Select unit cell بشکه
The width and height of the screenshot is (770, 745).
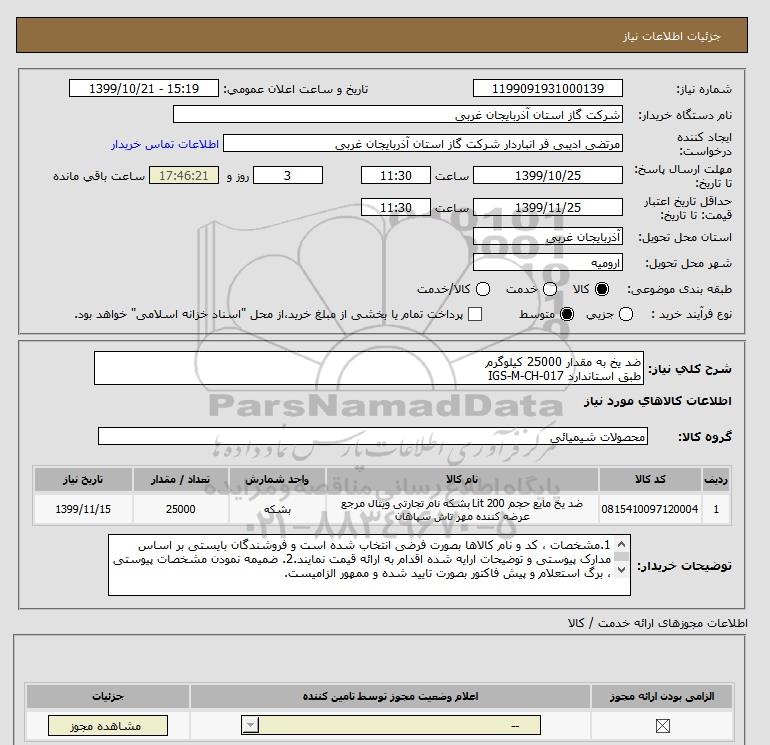tap(277, 509)
